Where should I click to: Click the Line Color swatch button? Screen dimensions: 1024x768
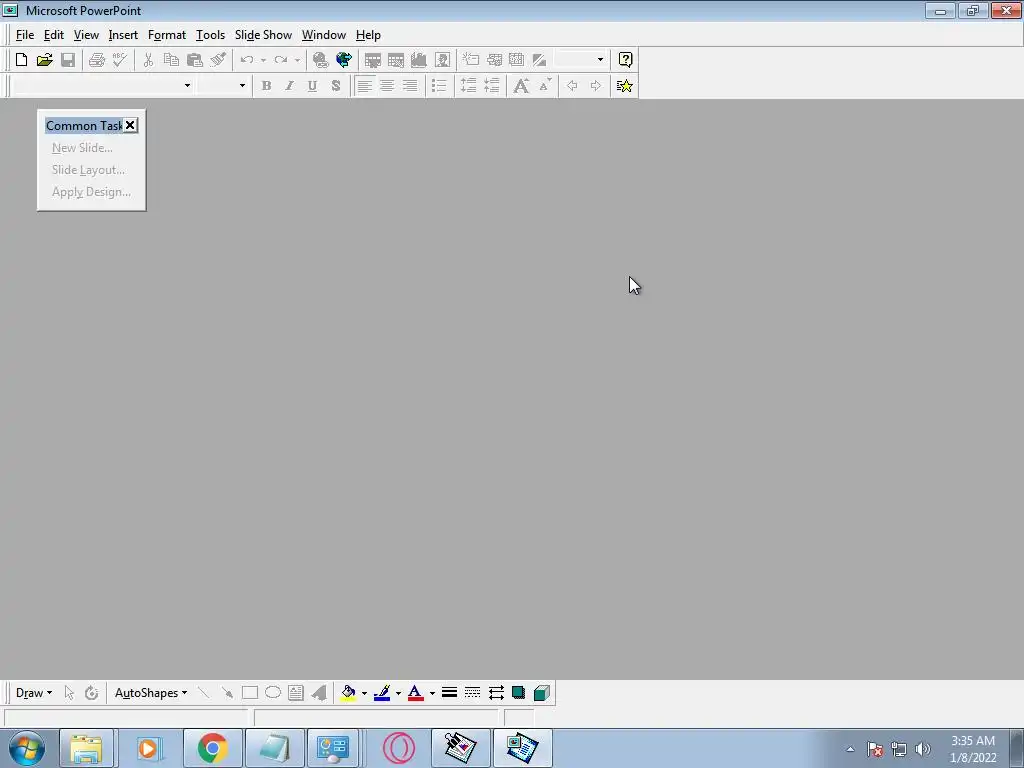pyautogui.click(x=382, y=693)
